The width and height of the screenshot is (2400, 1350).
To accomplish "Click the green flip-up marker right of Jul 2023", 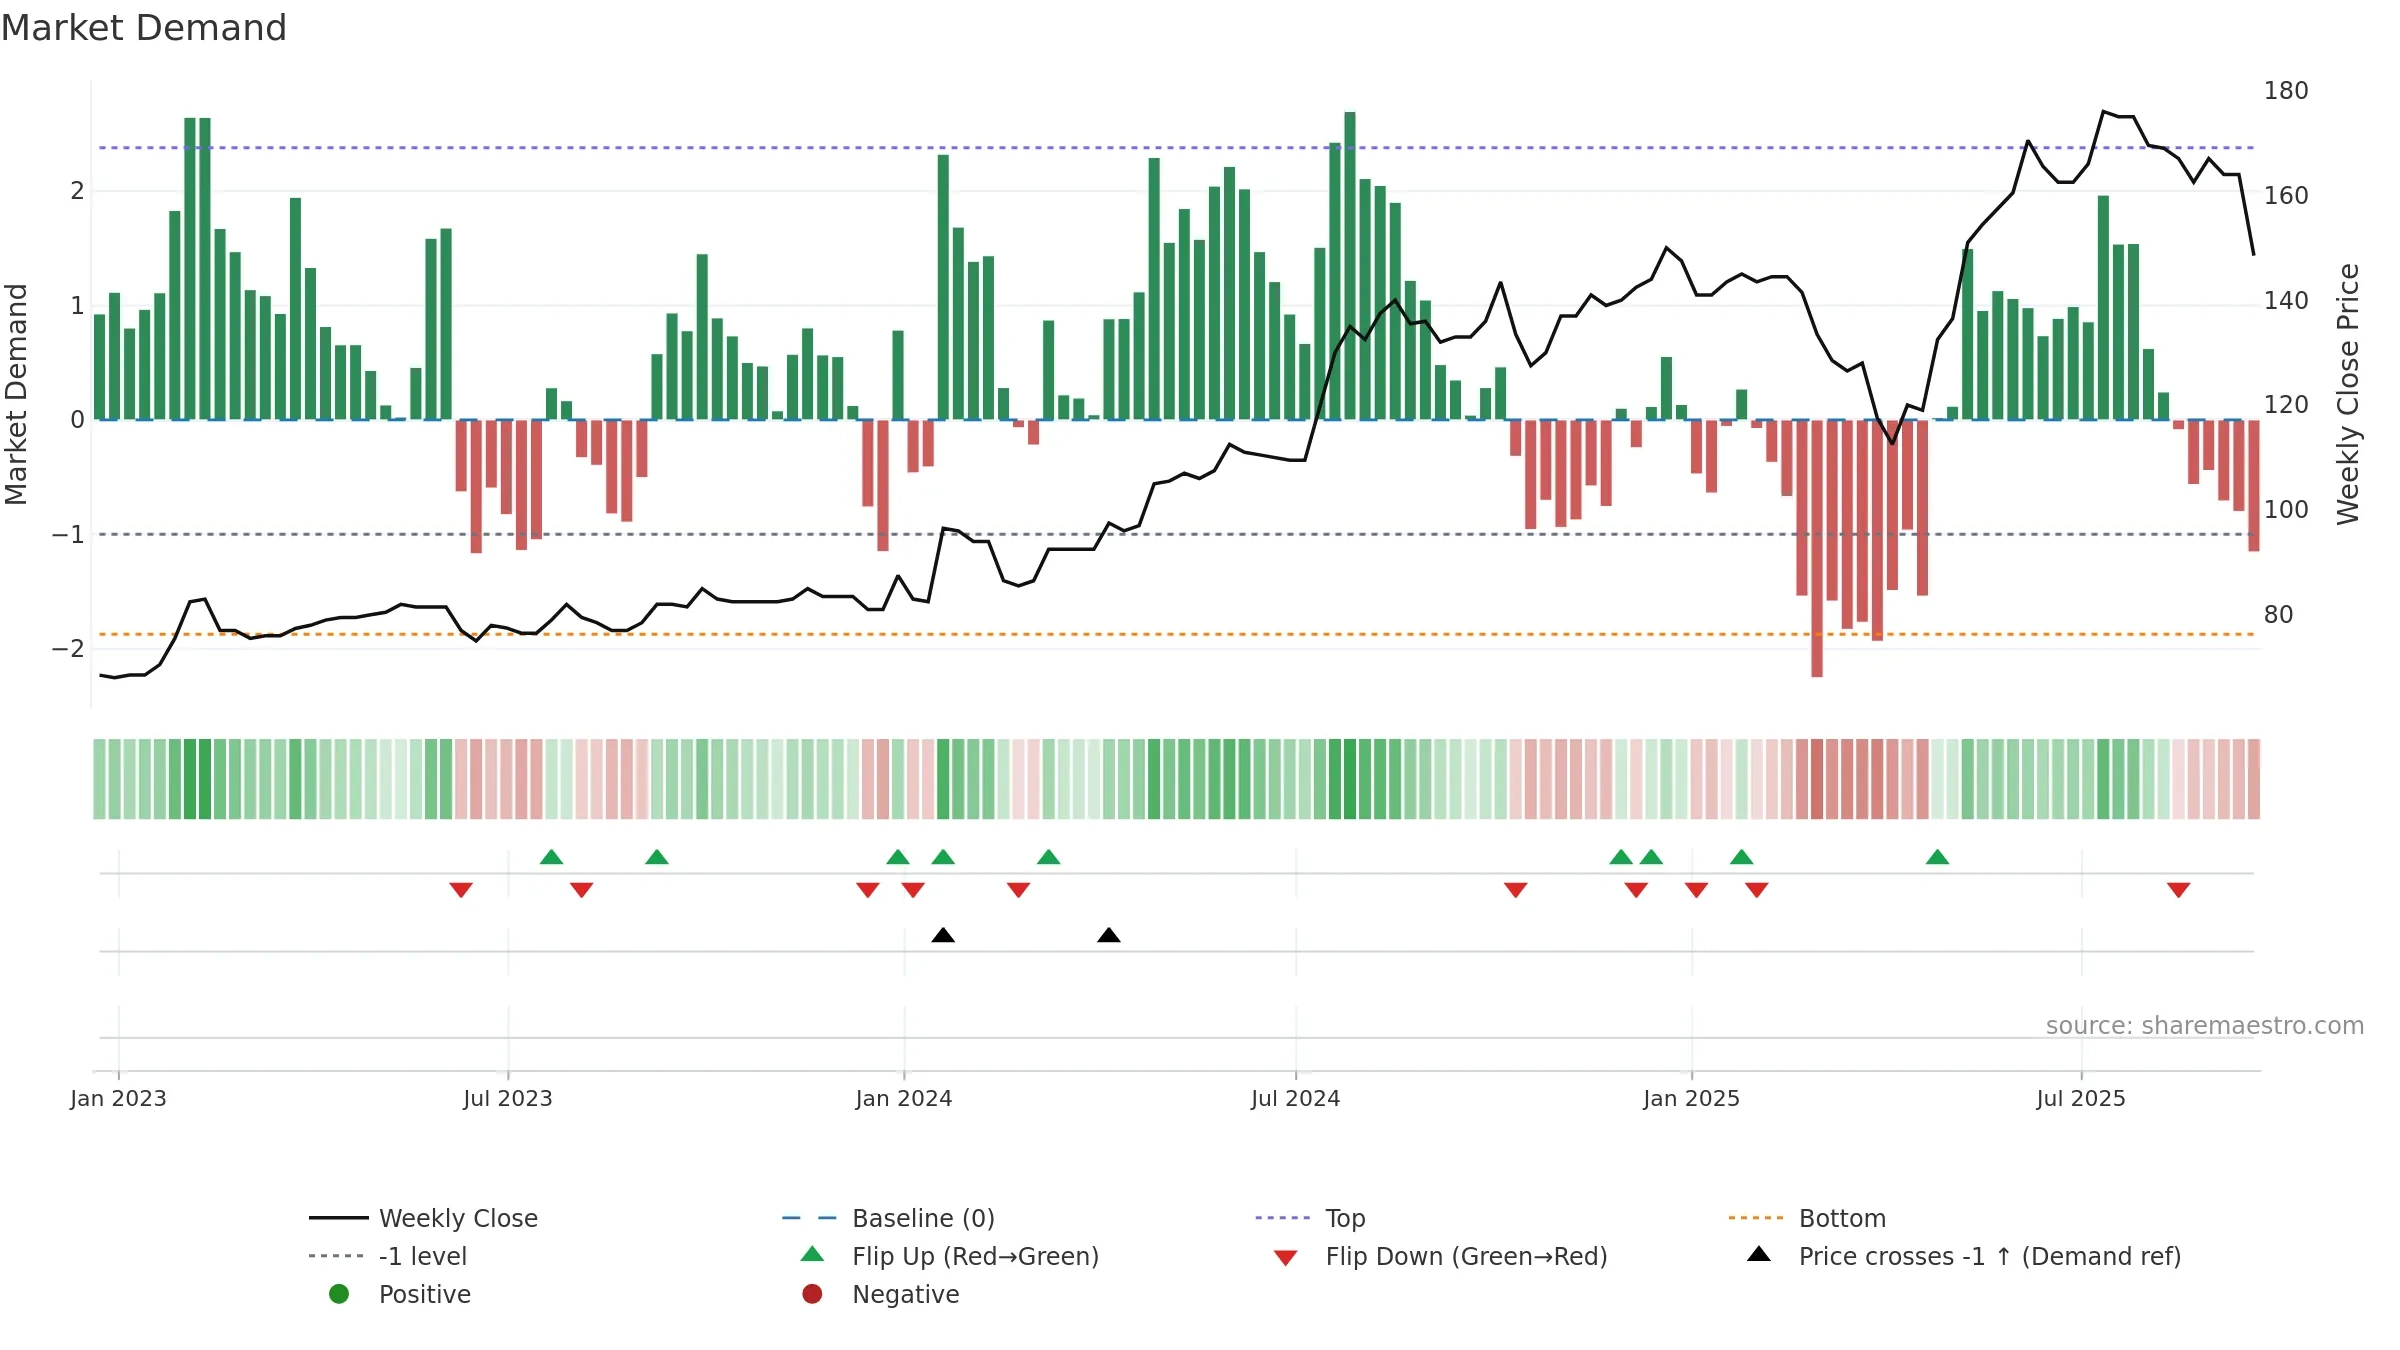I will pos(551,857).
